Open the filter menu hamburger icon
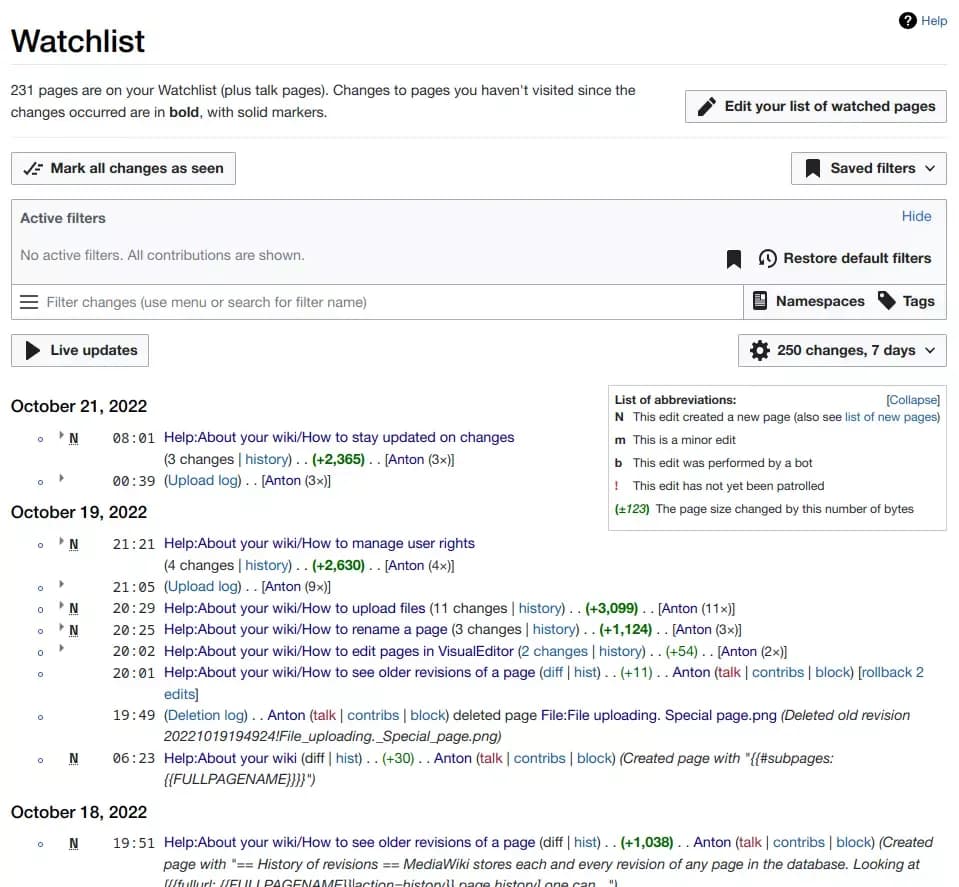The height and width of the screenshot is (887, 959). coord(30,300)
